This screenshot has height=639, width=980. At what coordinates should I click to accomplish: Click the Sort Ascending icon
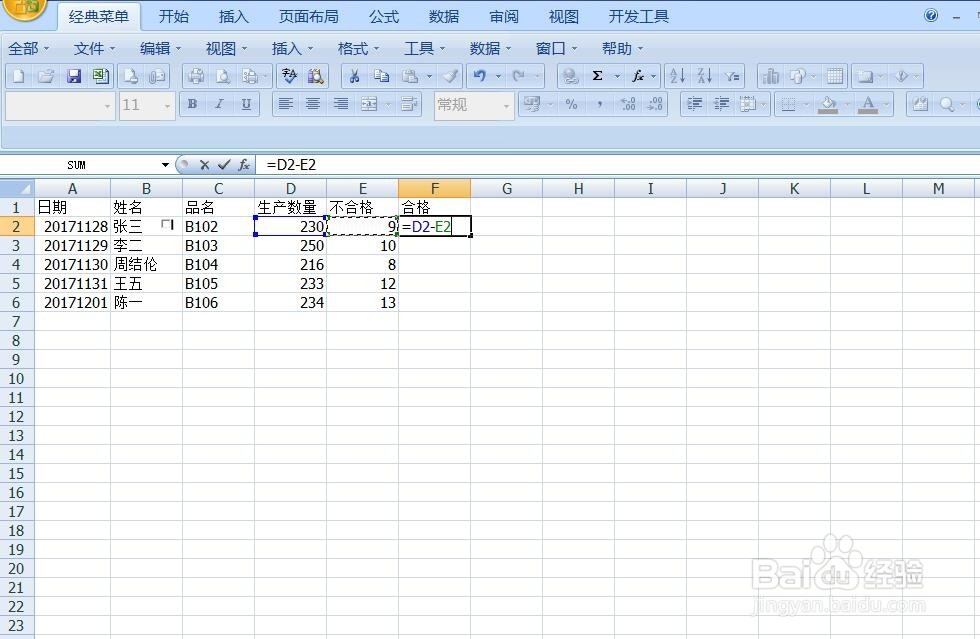(678, 75)
